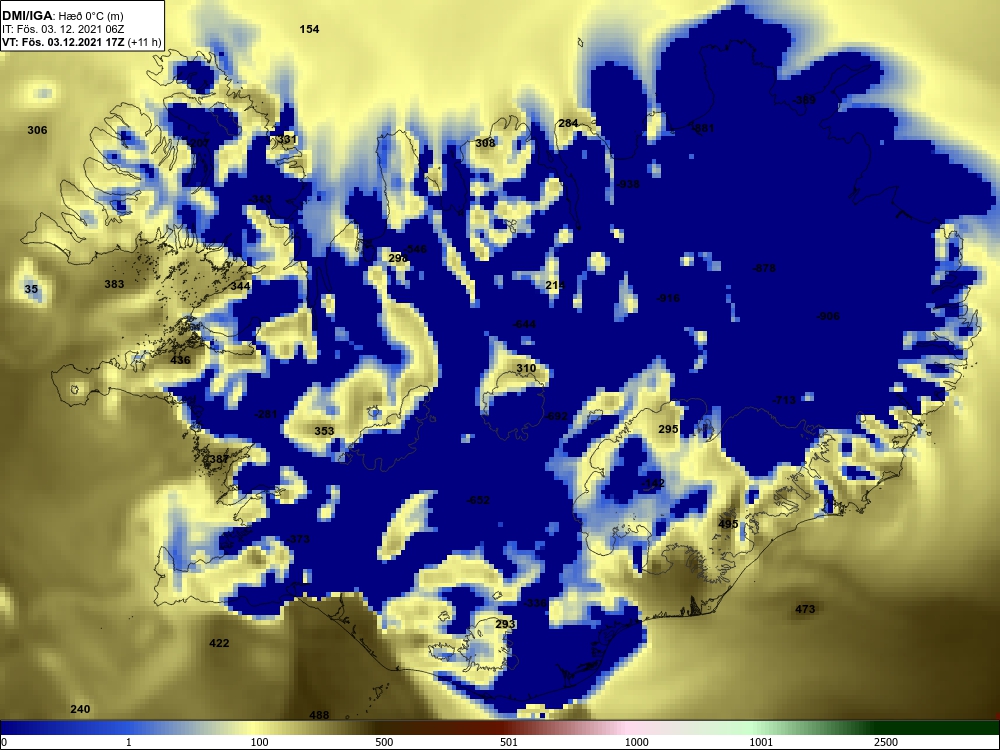The height and width of the screenshot is (750, 1000).
Task: Click the legend tick label 2500
Action: (x=886, y=742)
